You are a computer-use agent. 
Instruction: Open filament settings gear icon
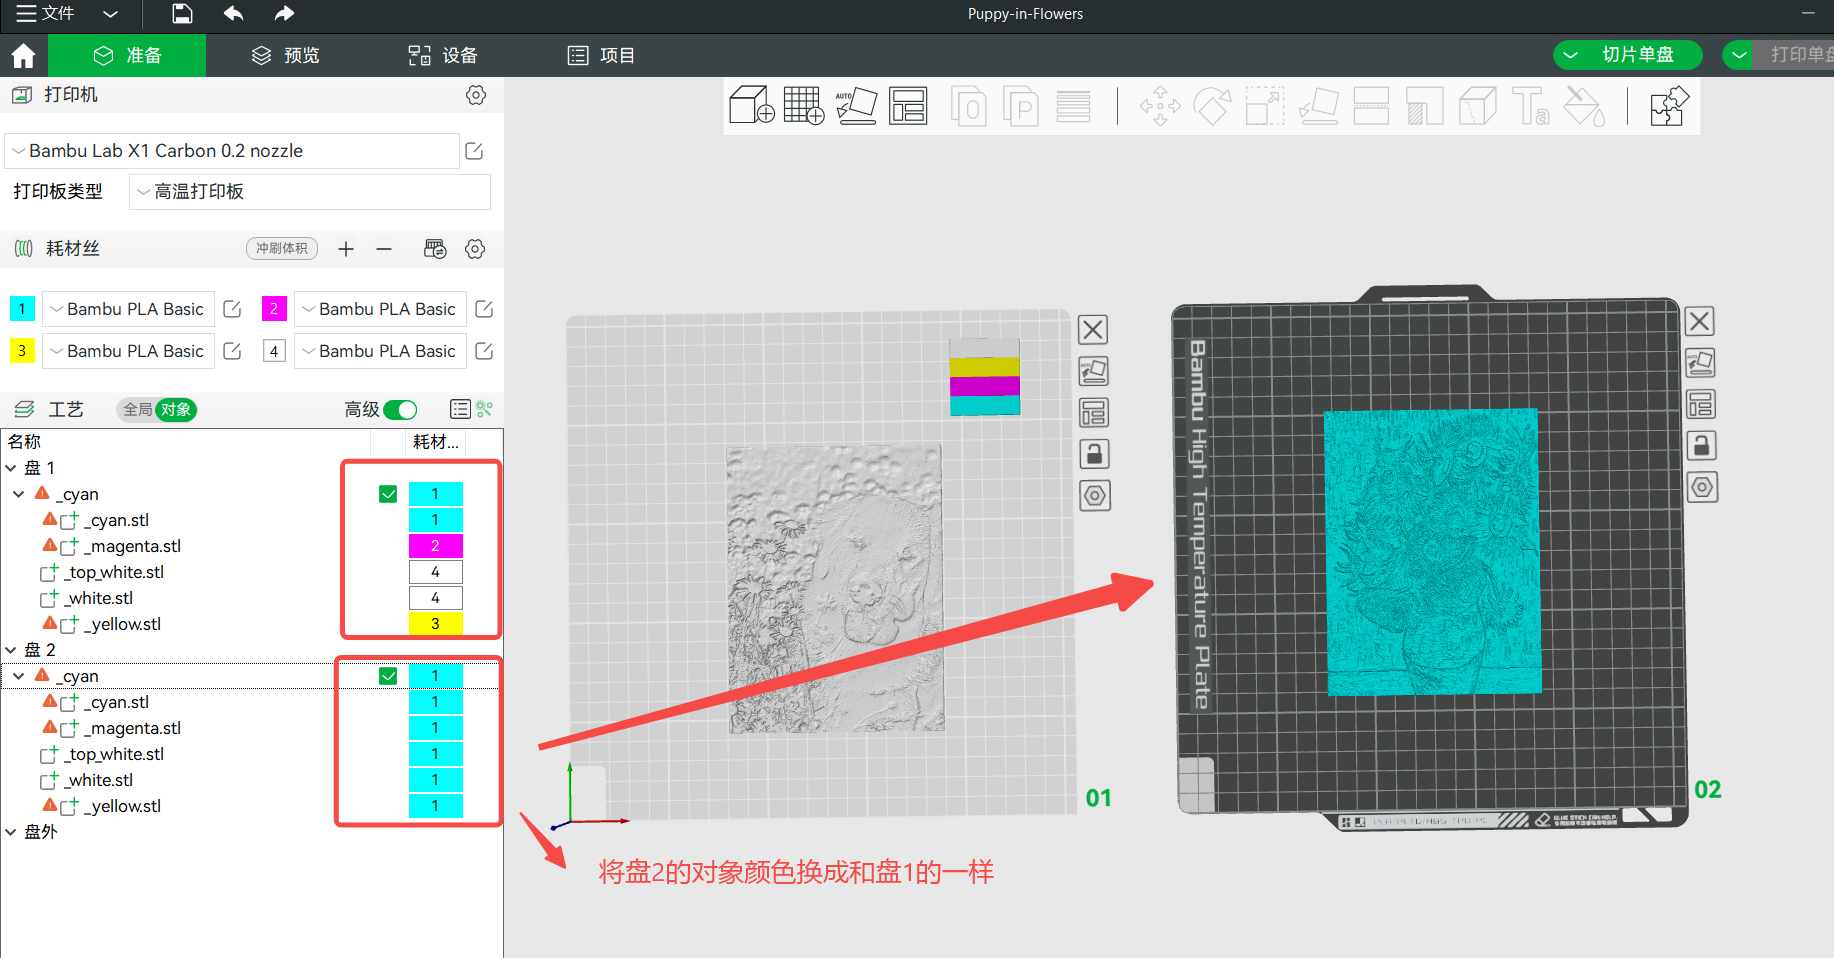(x=475, y=249)
